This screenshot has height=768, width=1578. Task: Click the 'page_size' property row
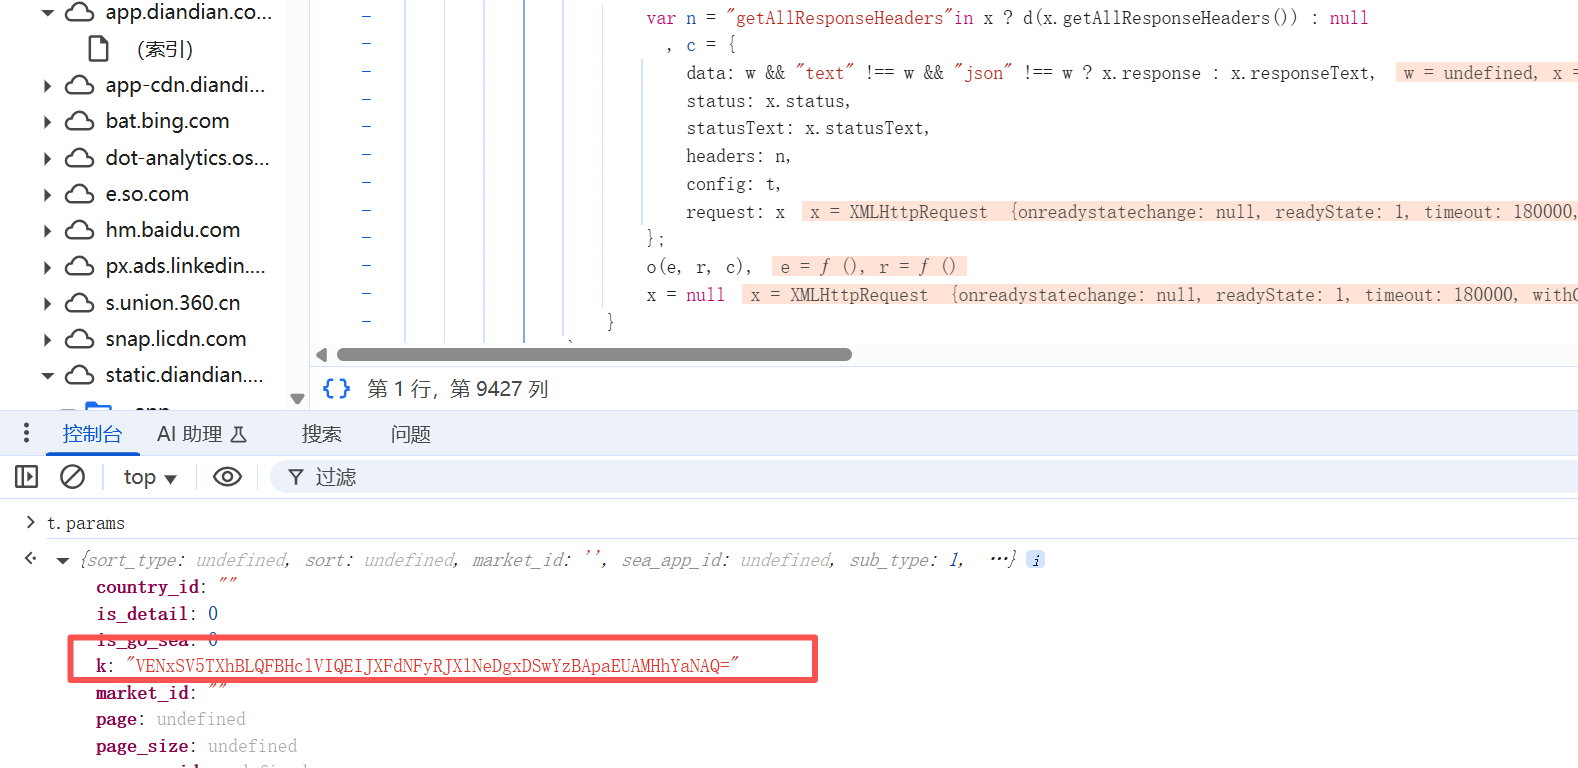[x=196, y=746]
